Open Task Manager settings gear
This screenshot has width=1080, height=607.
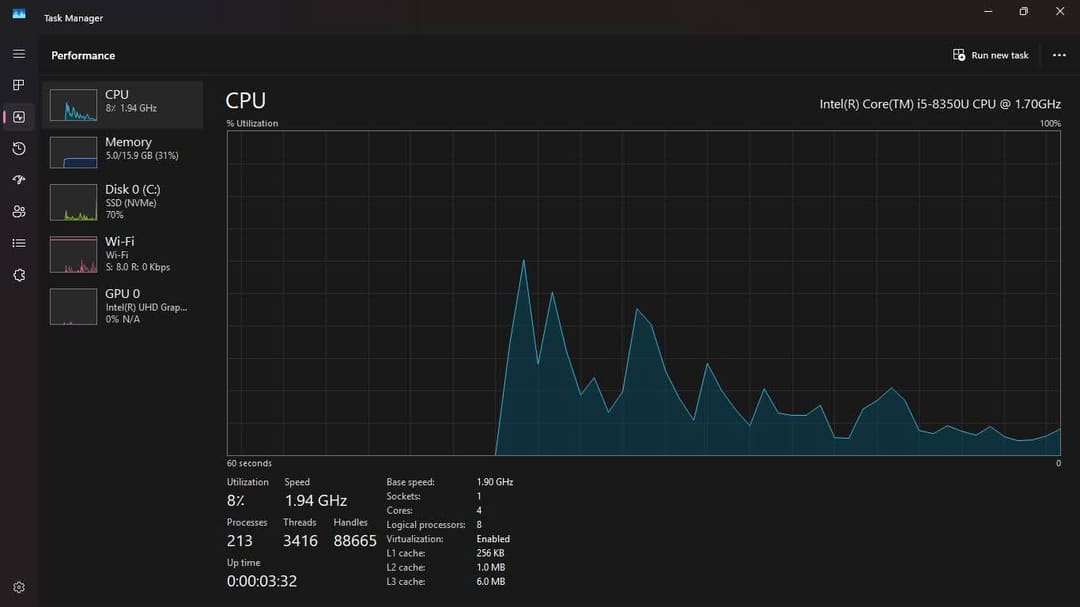coord(19,587)
